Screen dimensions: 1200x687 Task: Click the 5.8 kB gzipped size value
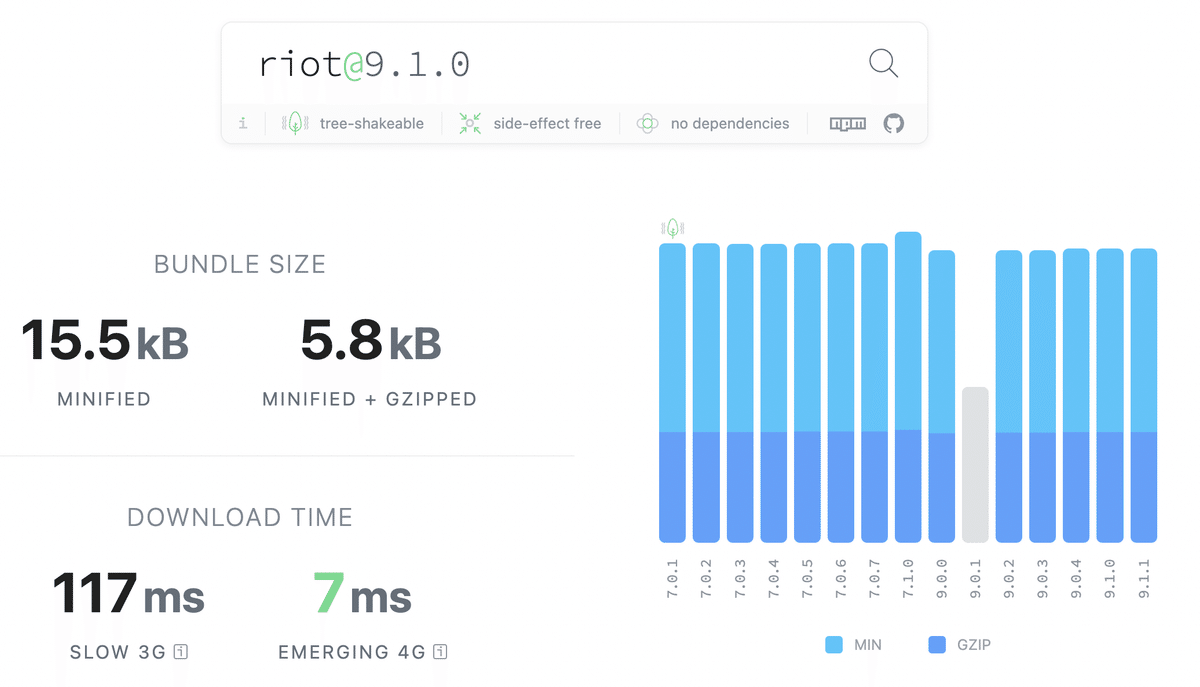(370, 340)
